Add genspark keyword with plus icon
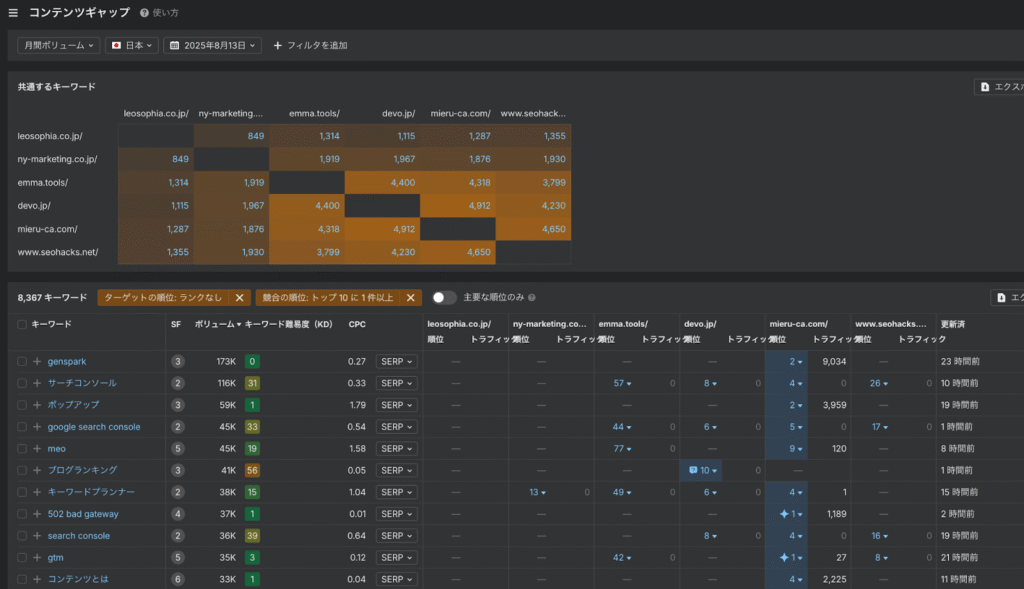1024x589 pixels. point(37,361)
